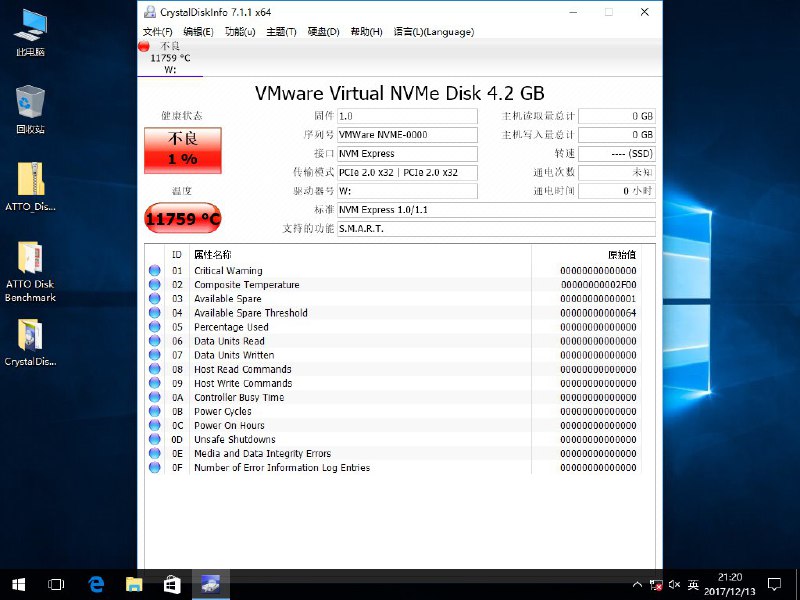Select the ATTO Disk Benchmark folder icon
The height and width of the screenshot is (600, 800).
click(30, 271)
